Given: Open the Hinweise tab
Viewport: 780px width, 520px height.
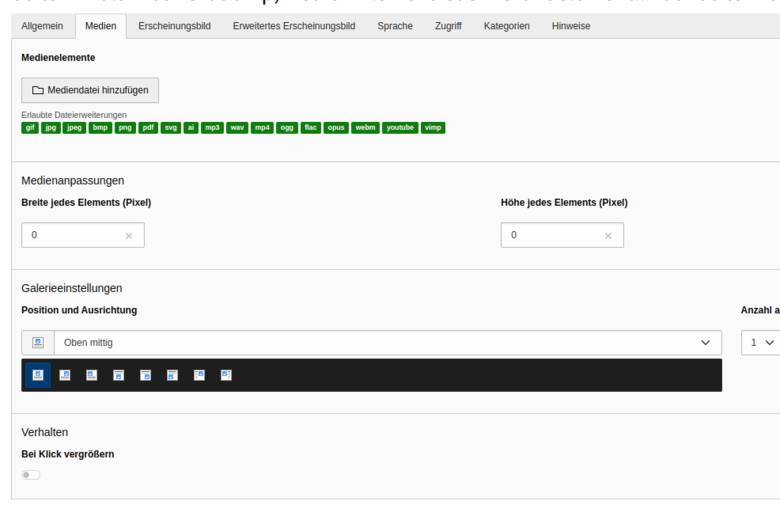Looking at the screenshot, I should tap(571, 26).
